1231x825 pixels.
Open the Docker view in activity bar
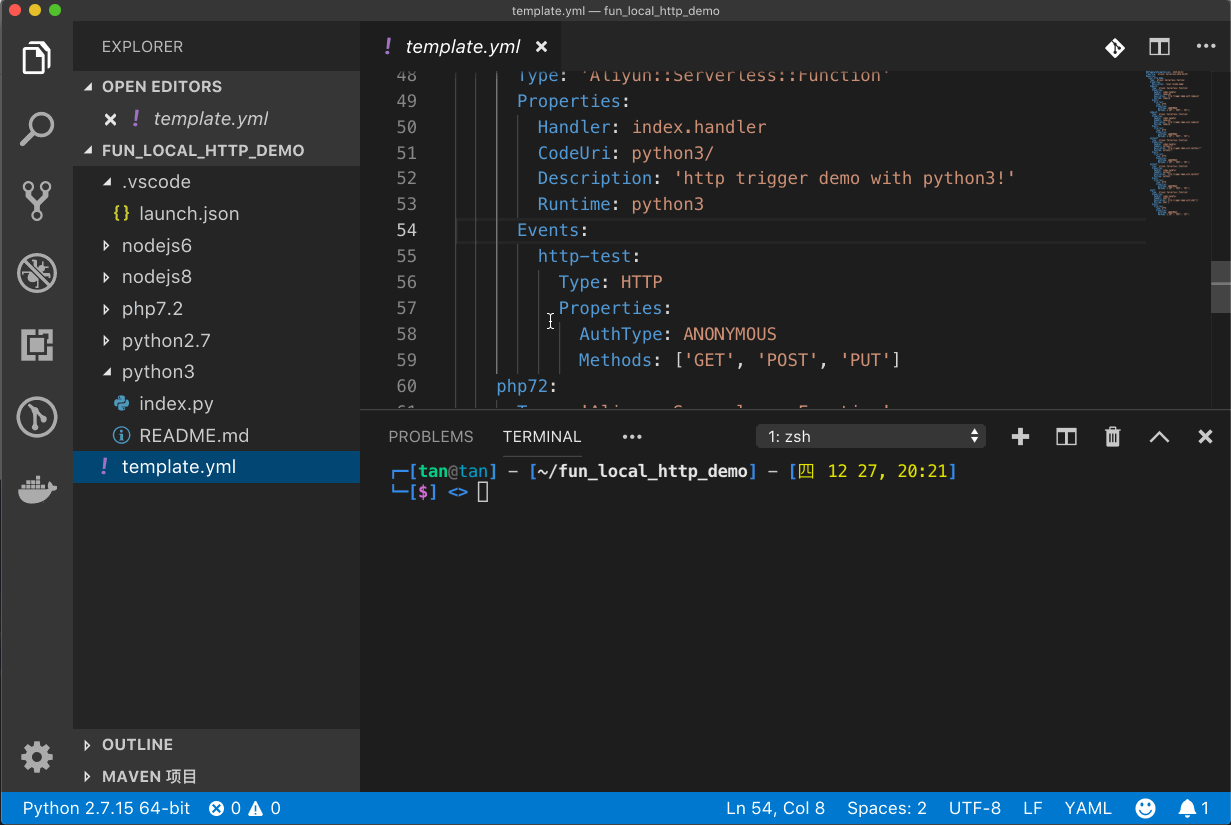coord(37,491)
